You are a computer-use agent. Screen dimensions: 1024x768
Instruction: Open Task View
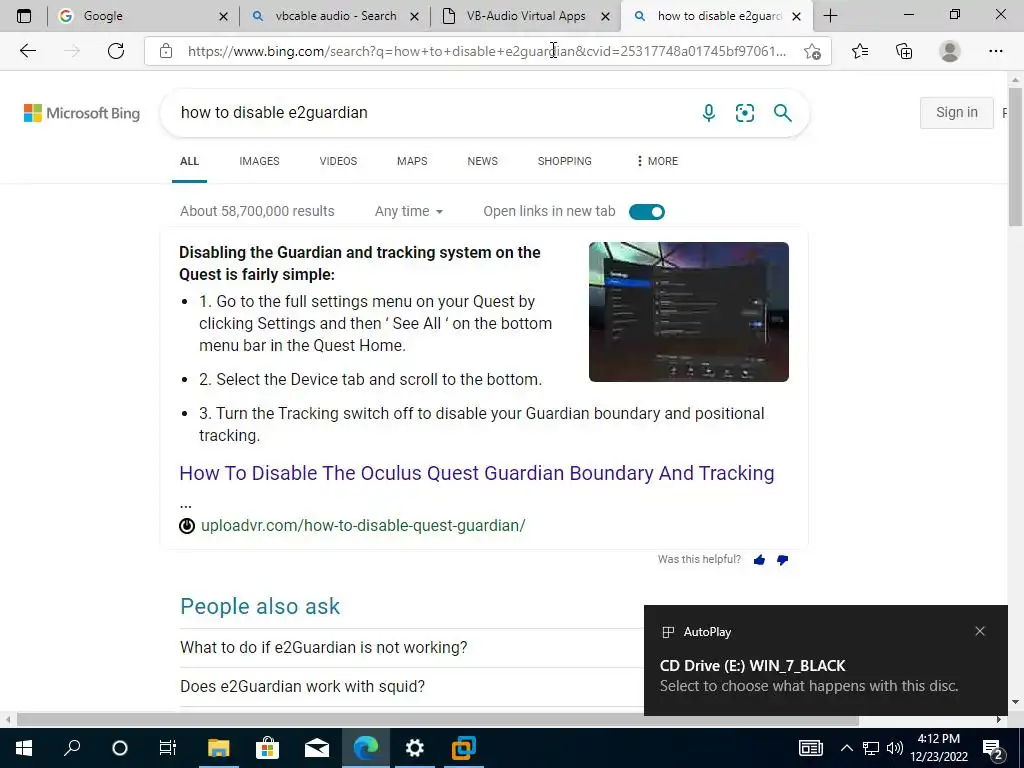pyautogui.click(x=168, y=748)
